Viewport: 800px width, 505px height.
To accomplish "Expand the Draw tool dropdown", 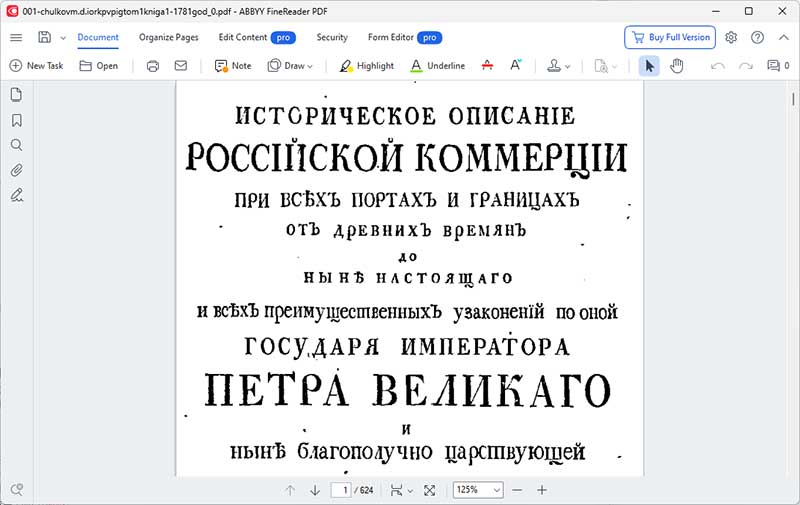I will coord(291,66).
